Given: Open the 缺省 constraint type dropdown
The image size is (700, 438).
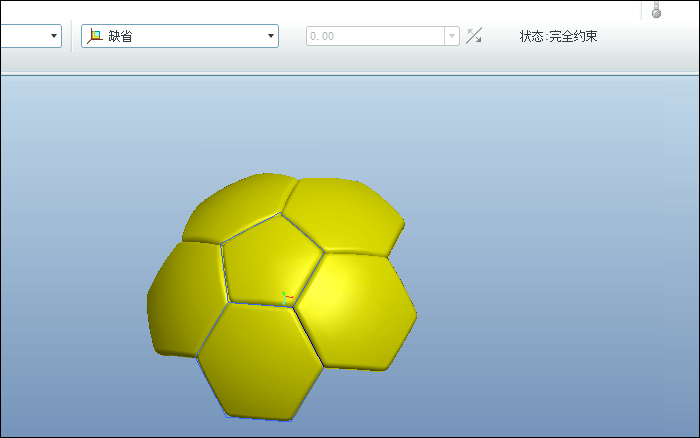Looking at the screenshot, I should point(180,36).
